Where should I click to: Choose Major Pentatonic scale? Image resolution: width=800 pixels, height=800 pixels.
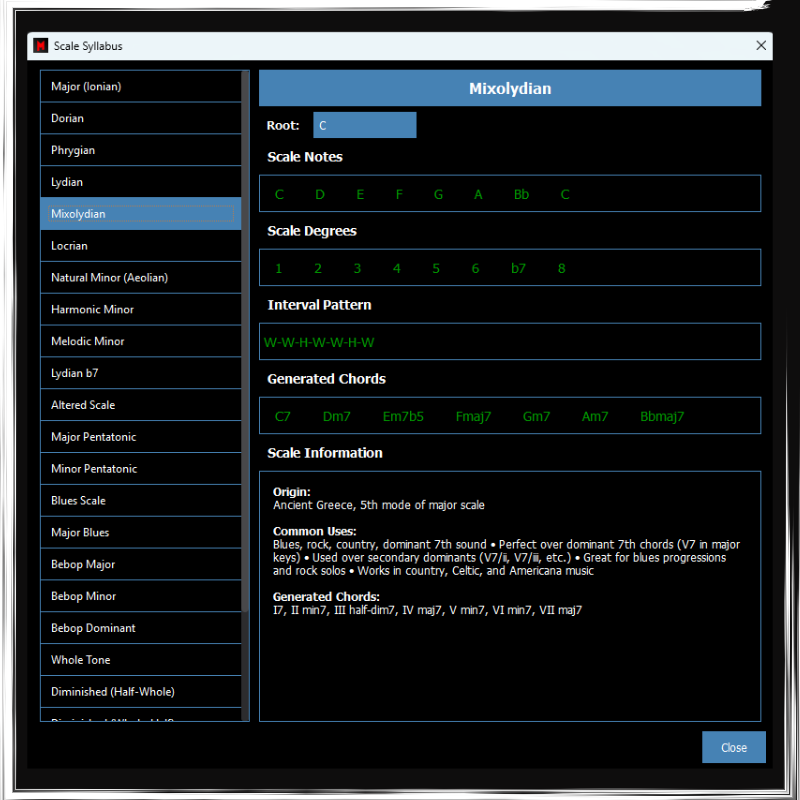tap(140, 437)
